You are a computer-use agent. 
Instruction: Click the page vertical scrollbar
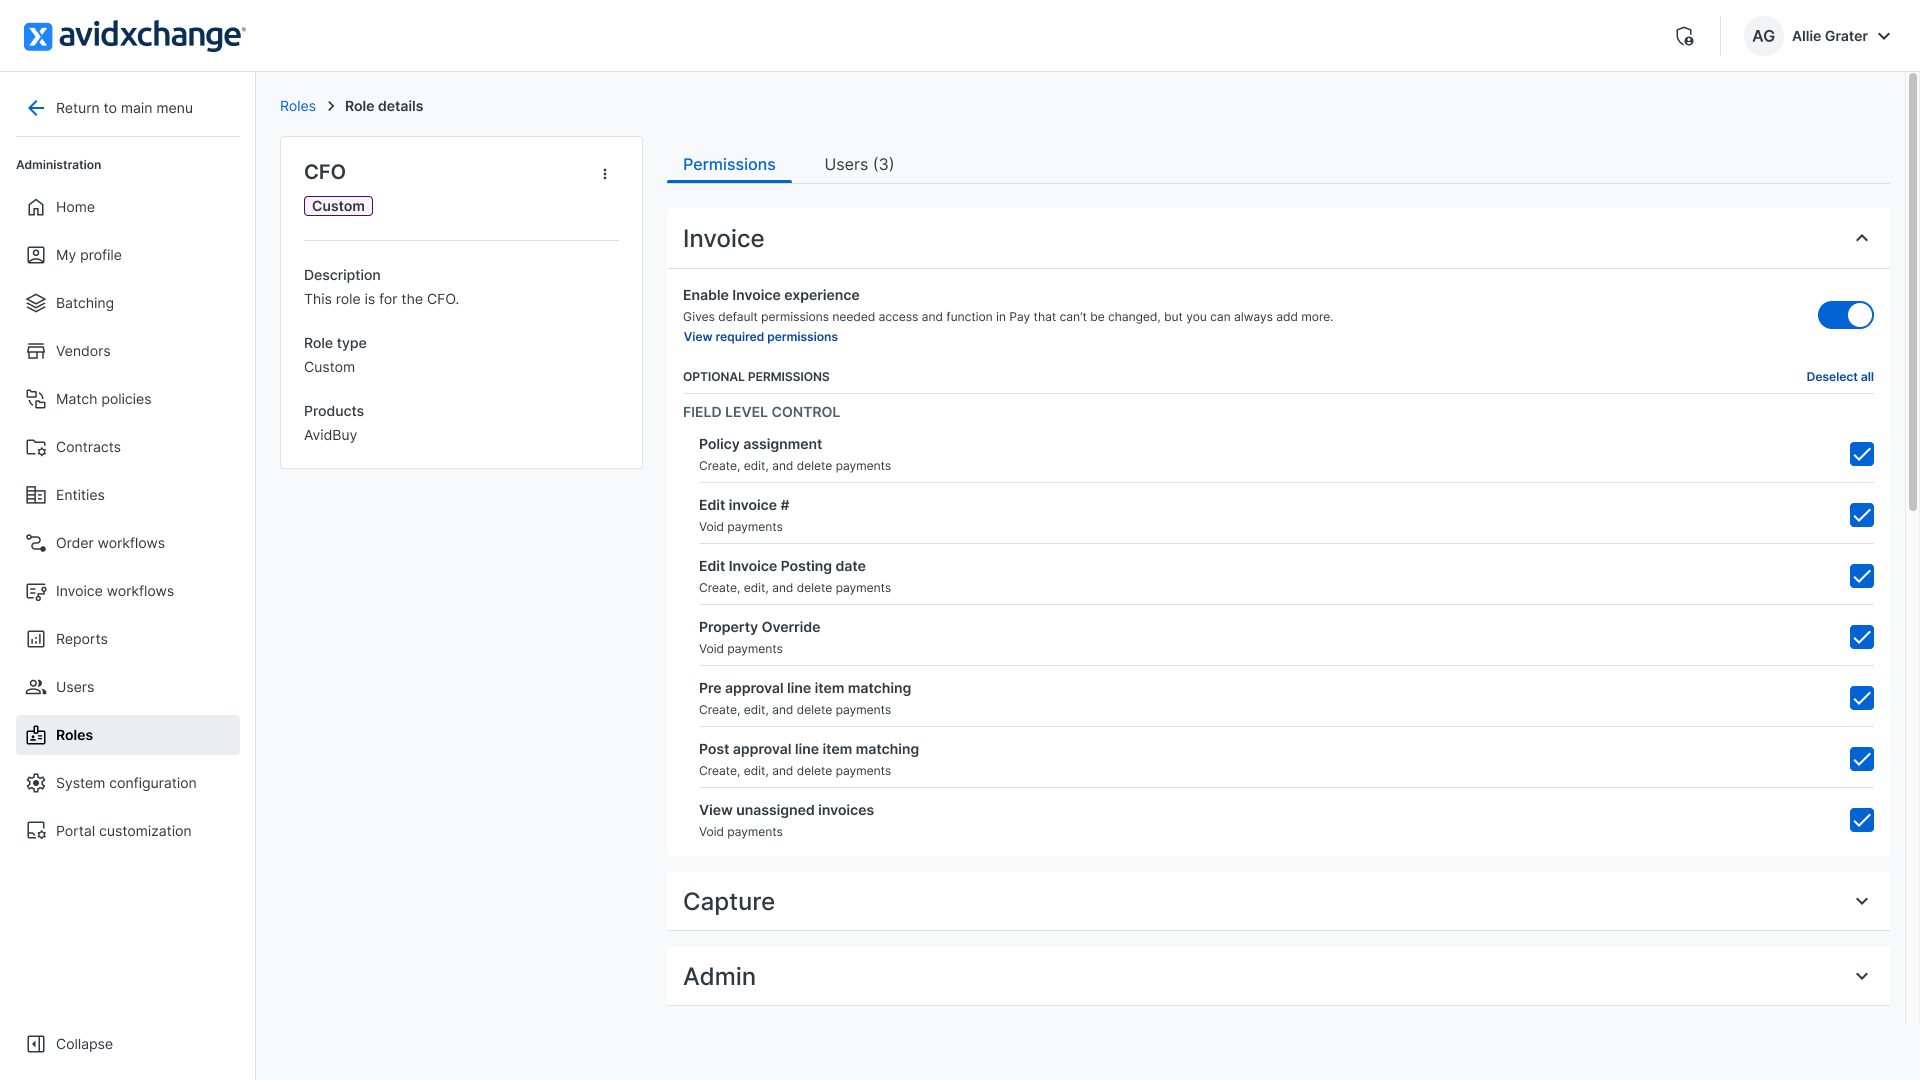tap(1913, 294)
